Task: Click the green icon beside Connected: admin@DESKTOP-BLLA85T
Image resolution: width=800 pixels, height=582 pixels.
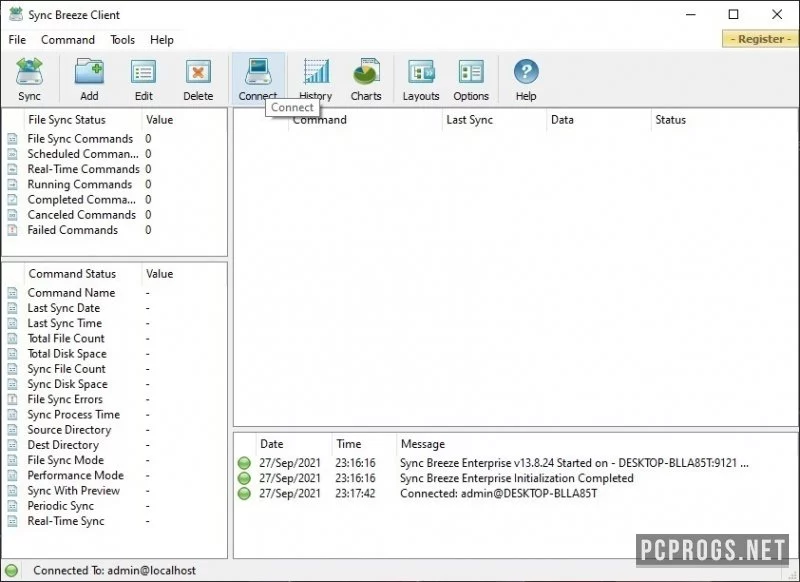Action: (244, 494)
